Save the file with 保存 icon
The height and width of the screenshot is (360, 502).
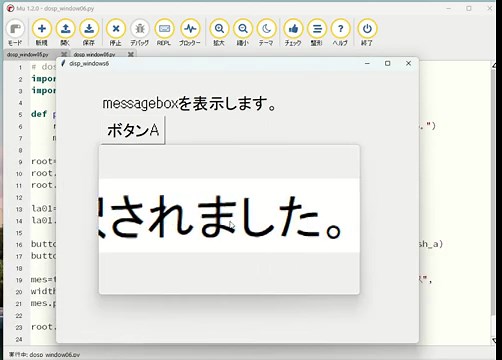pyautogui.click(x=89, y=32)
